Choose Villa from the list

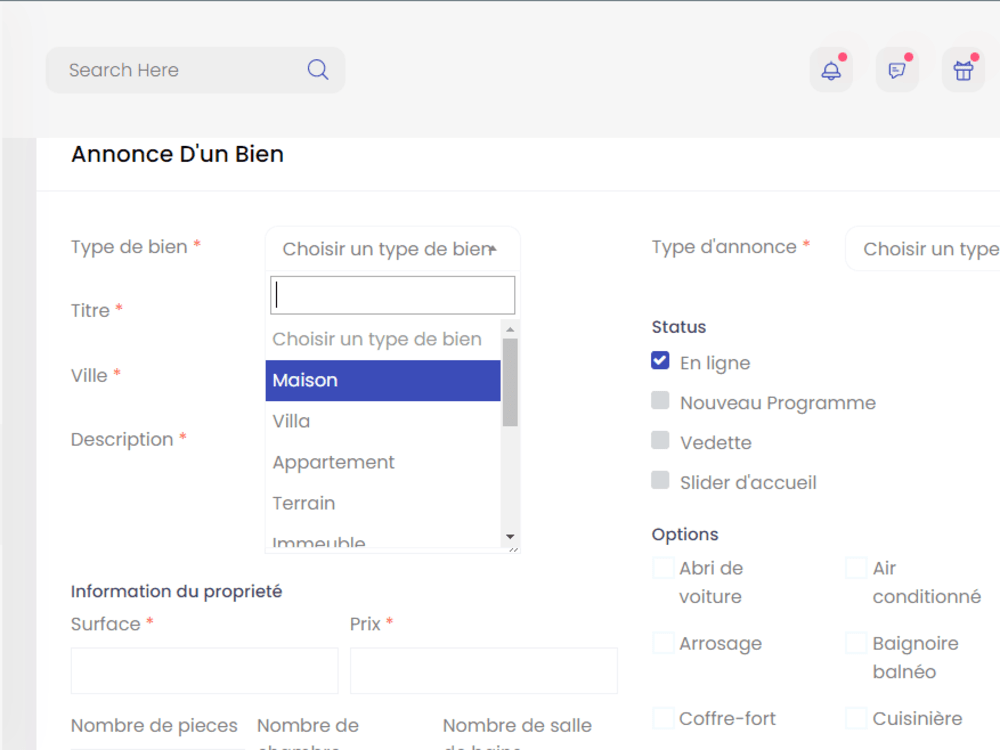click(383, 422)
